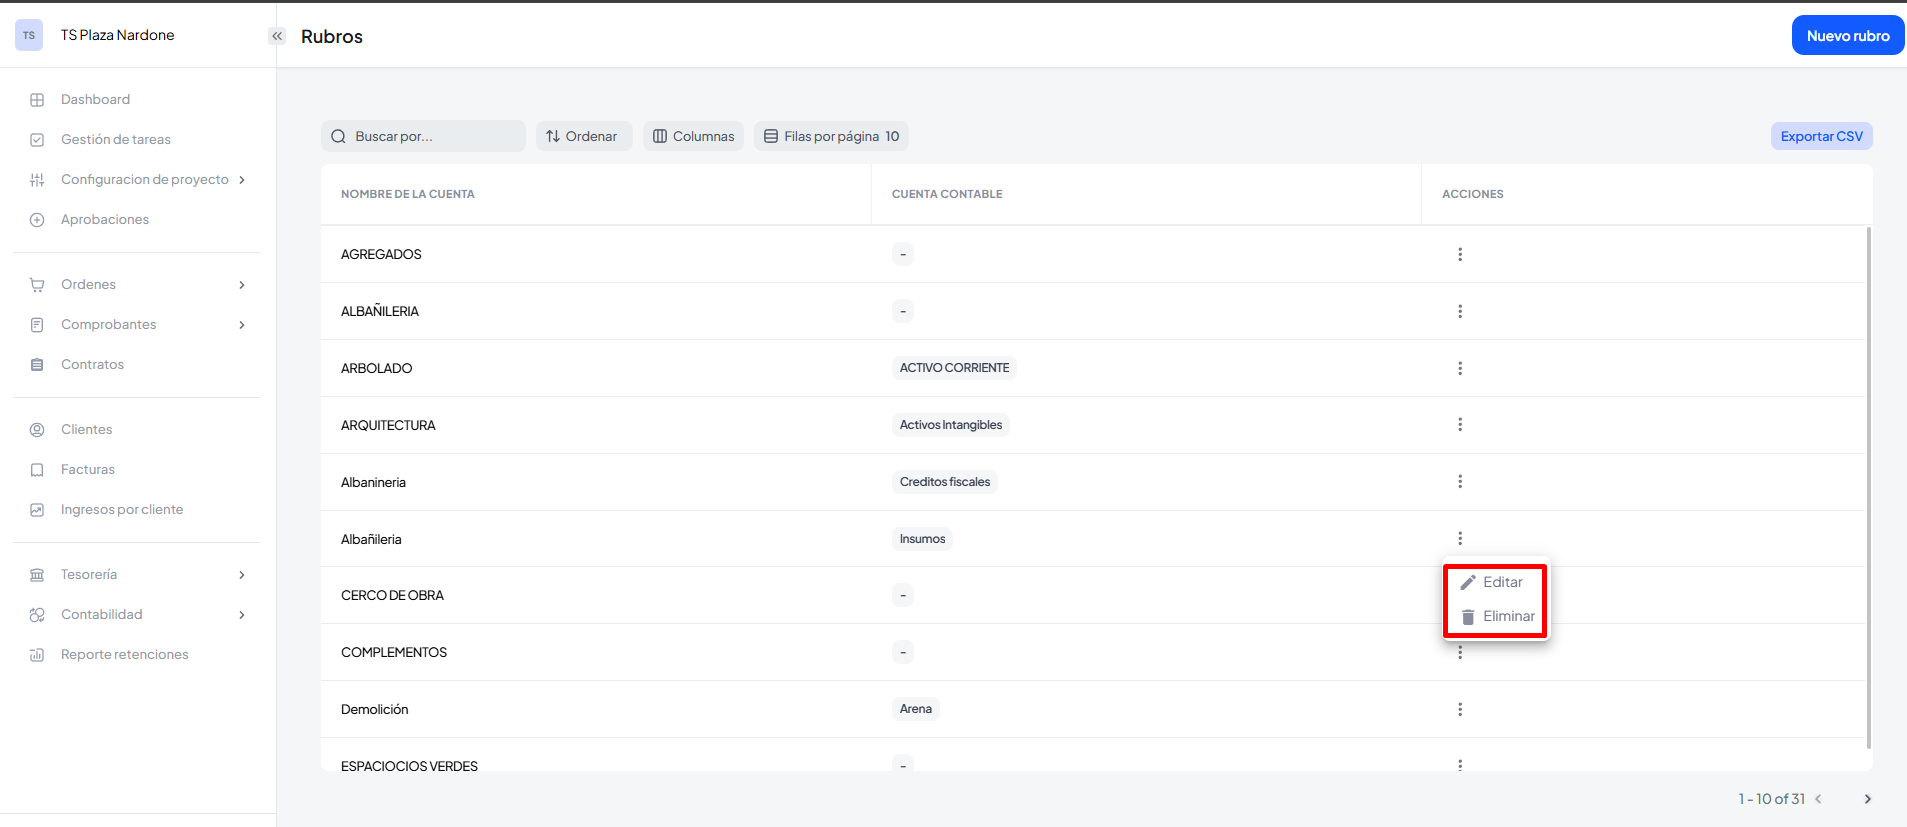
Task: Click the Dashboard grid icon
Action: pyautogui.click(x=37, y=100)
